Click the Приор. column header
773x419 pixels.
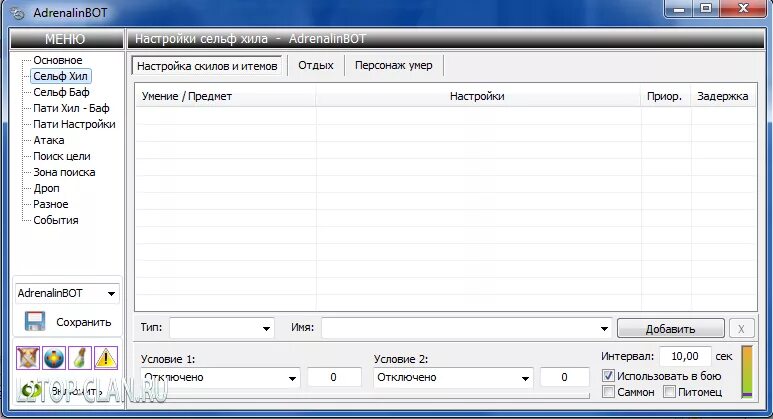coord(666,96)
